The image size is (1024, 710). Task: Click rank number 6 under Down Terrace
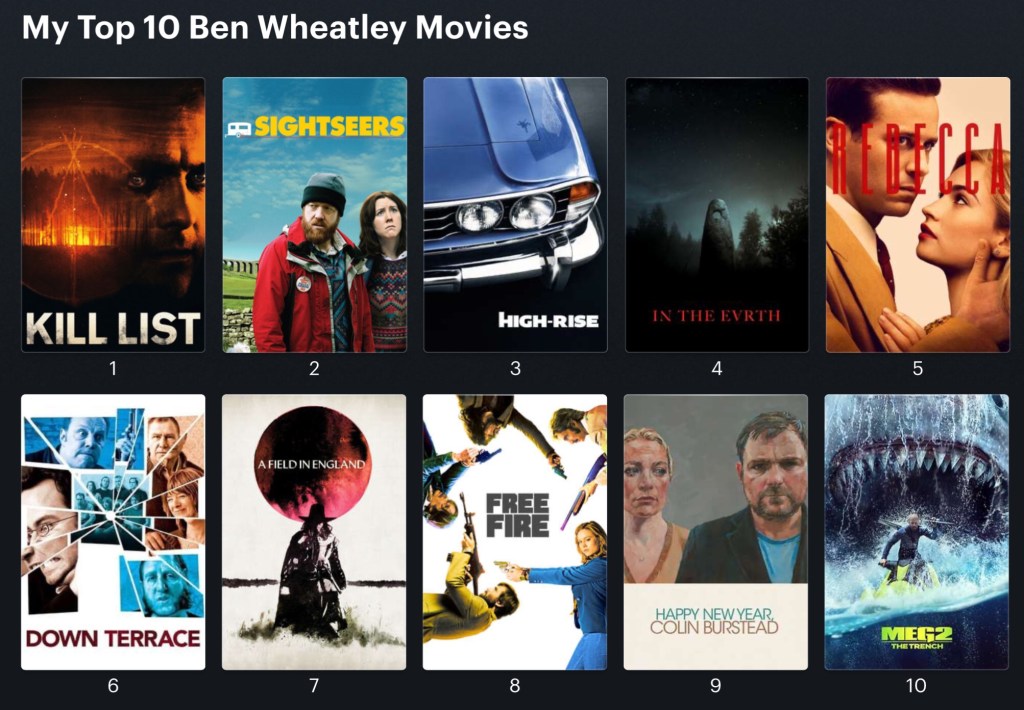[113, 685]
